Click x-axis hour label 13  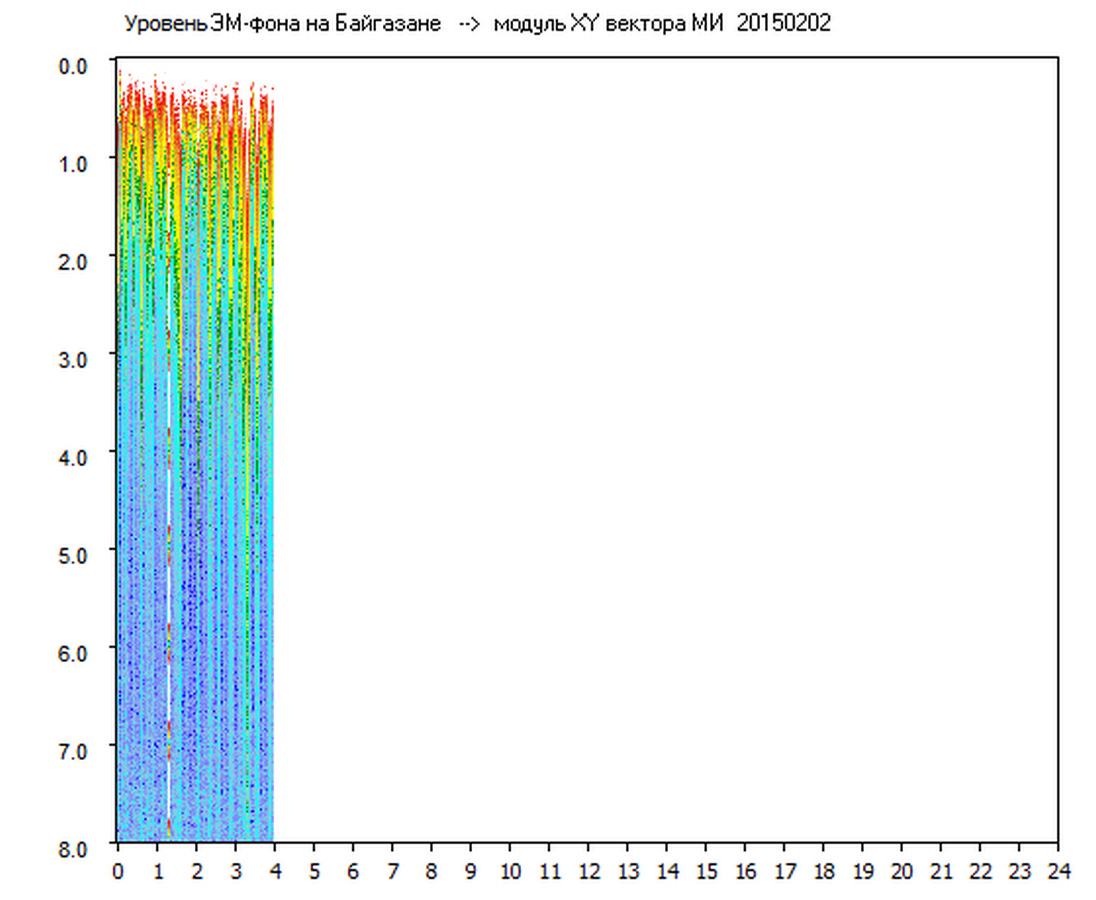click(x=628, y=871)
